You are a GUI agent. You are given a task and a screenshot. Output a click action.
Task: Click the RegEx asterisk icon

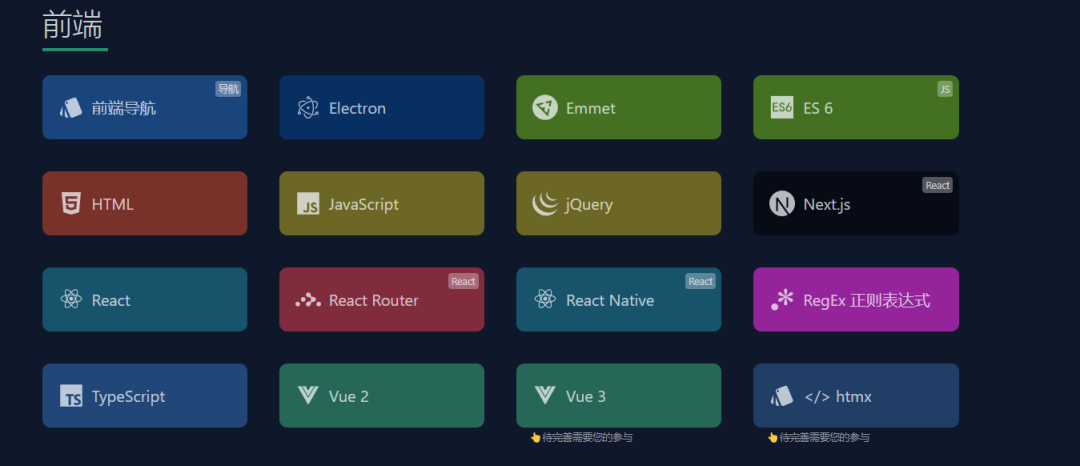coord(782,299)
